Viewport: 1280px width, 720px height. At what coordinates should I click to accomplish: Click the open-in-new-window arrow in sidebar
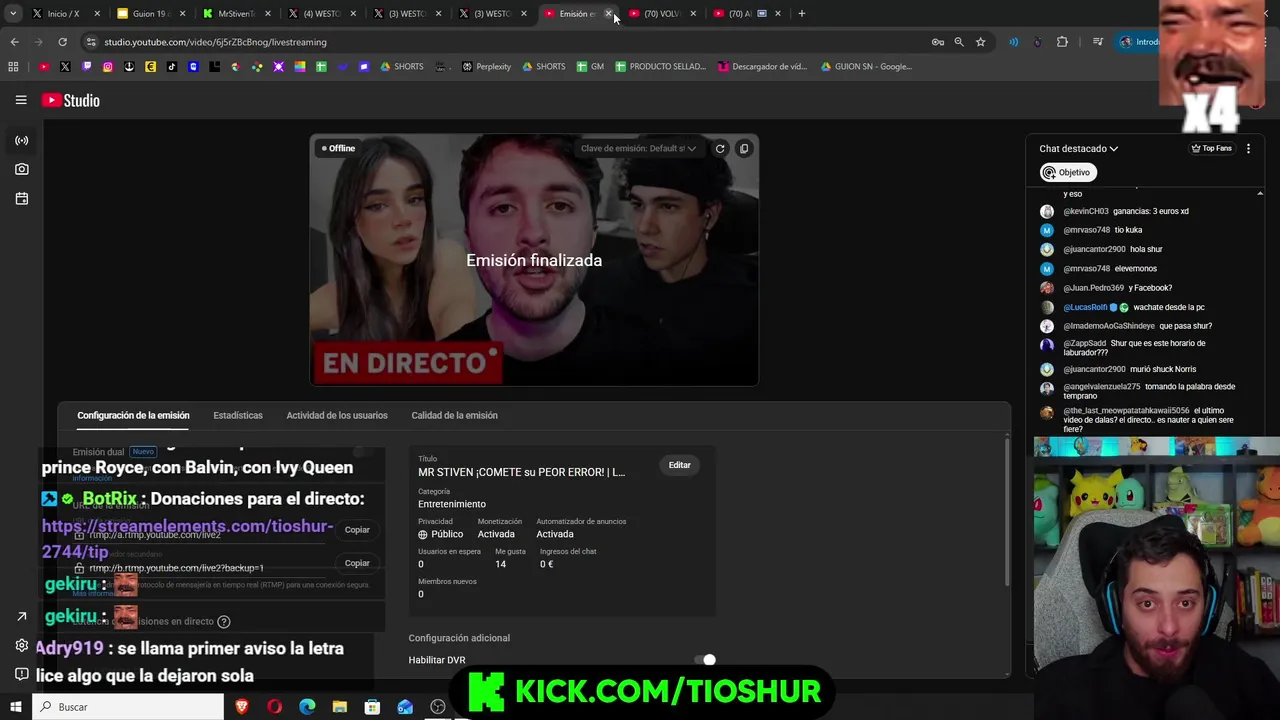pyautogui.click(x=21, y=616)
